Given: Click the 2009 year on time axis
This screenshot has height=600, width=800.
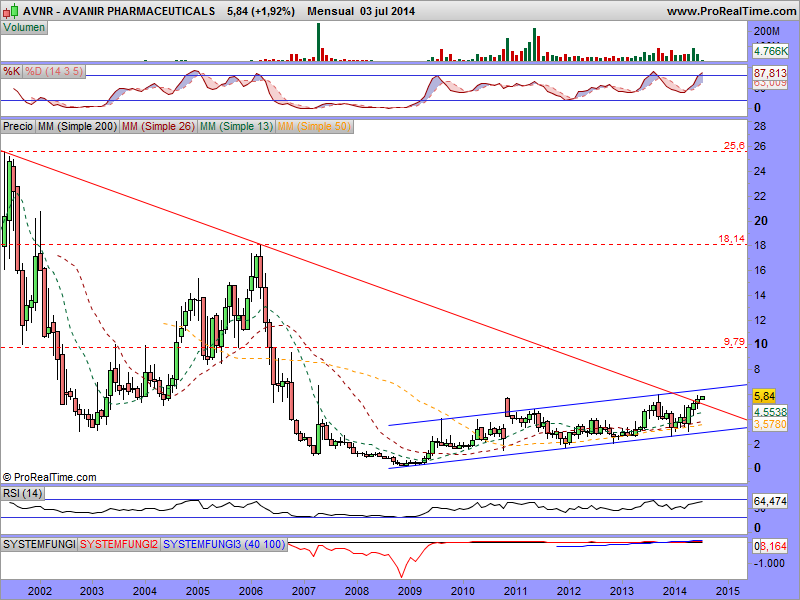Looking at the screenshot, I should [410, 591].
